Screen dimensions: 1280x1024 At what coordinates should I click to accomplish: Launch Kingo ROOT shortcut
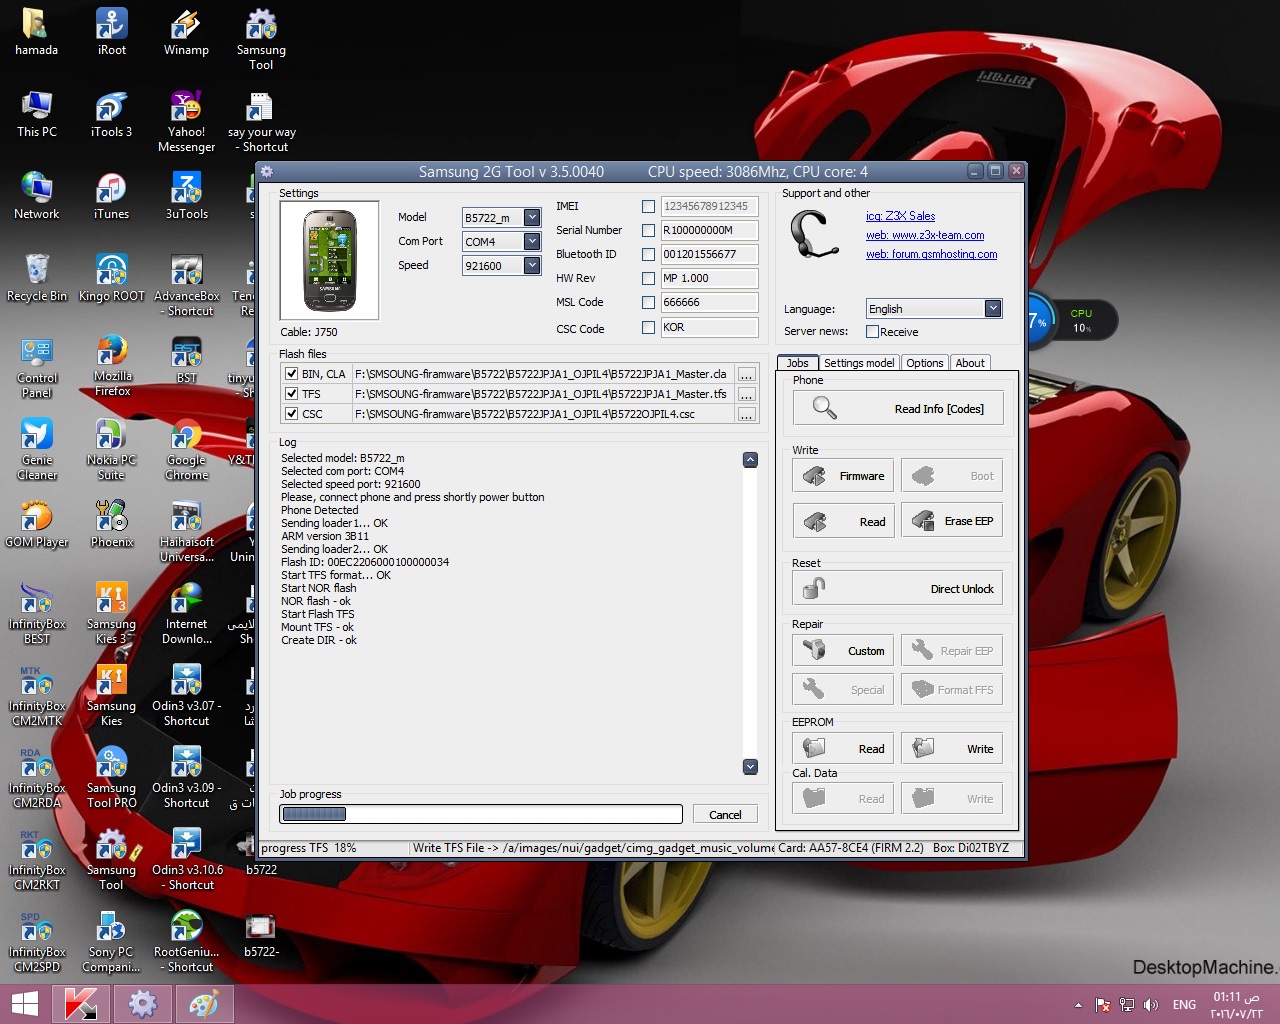pyautogui.click(x=111, y=278)
